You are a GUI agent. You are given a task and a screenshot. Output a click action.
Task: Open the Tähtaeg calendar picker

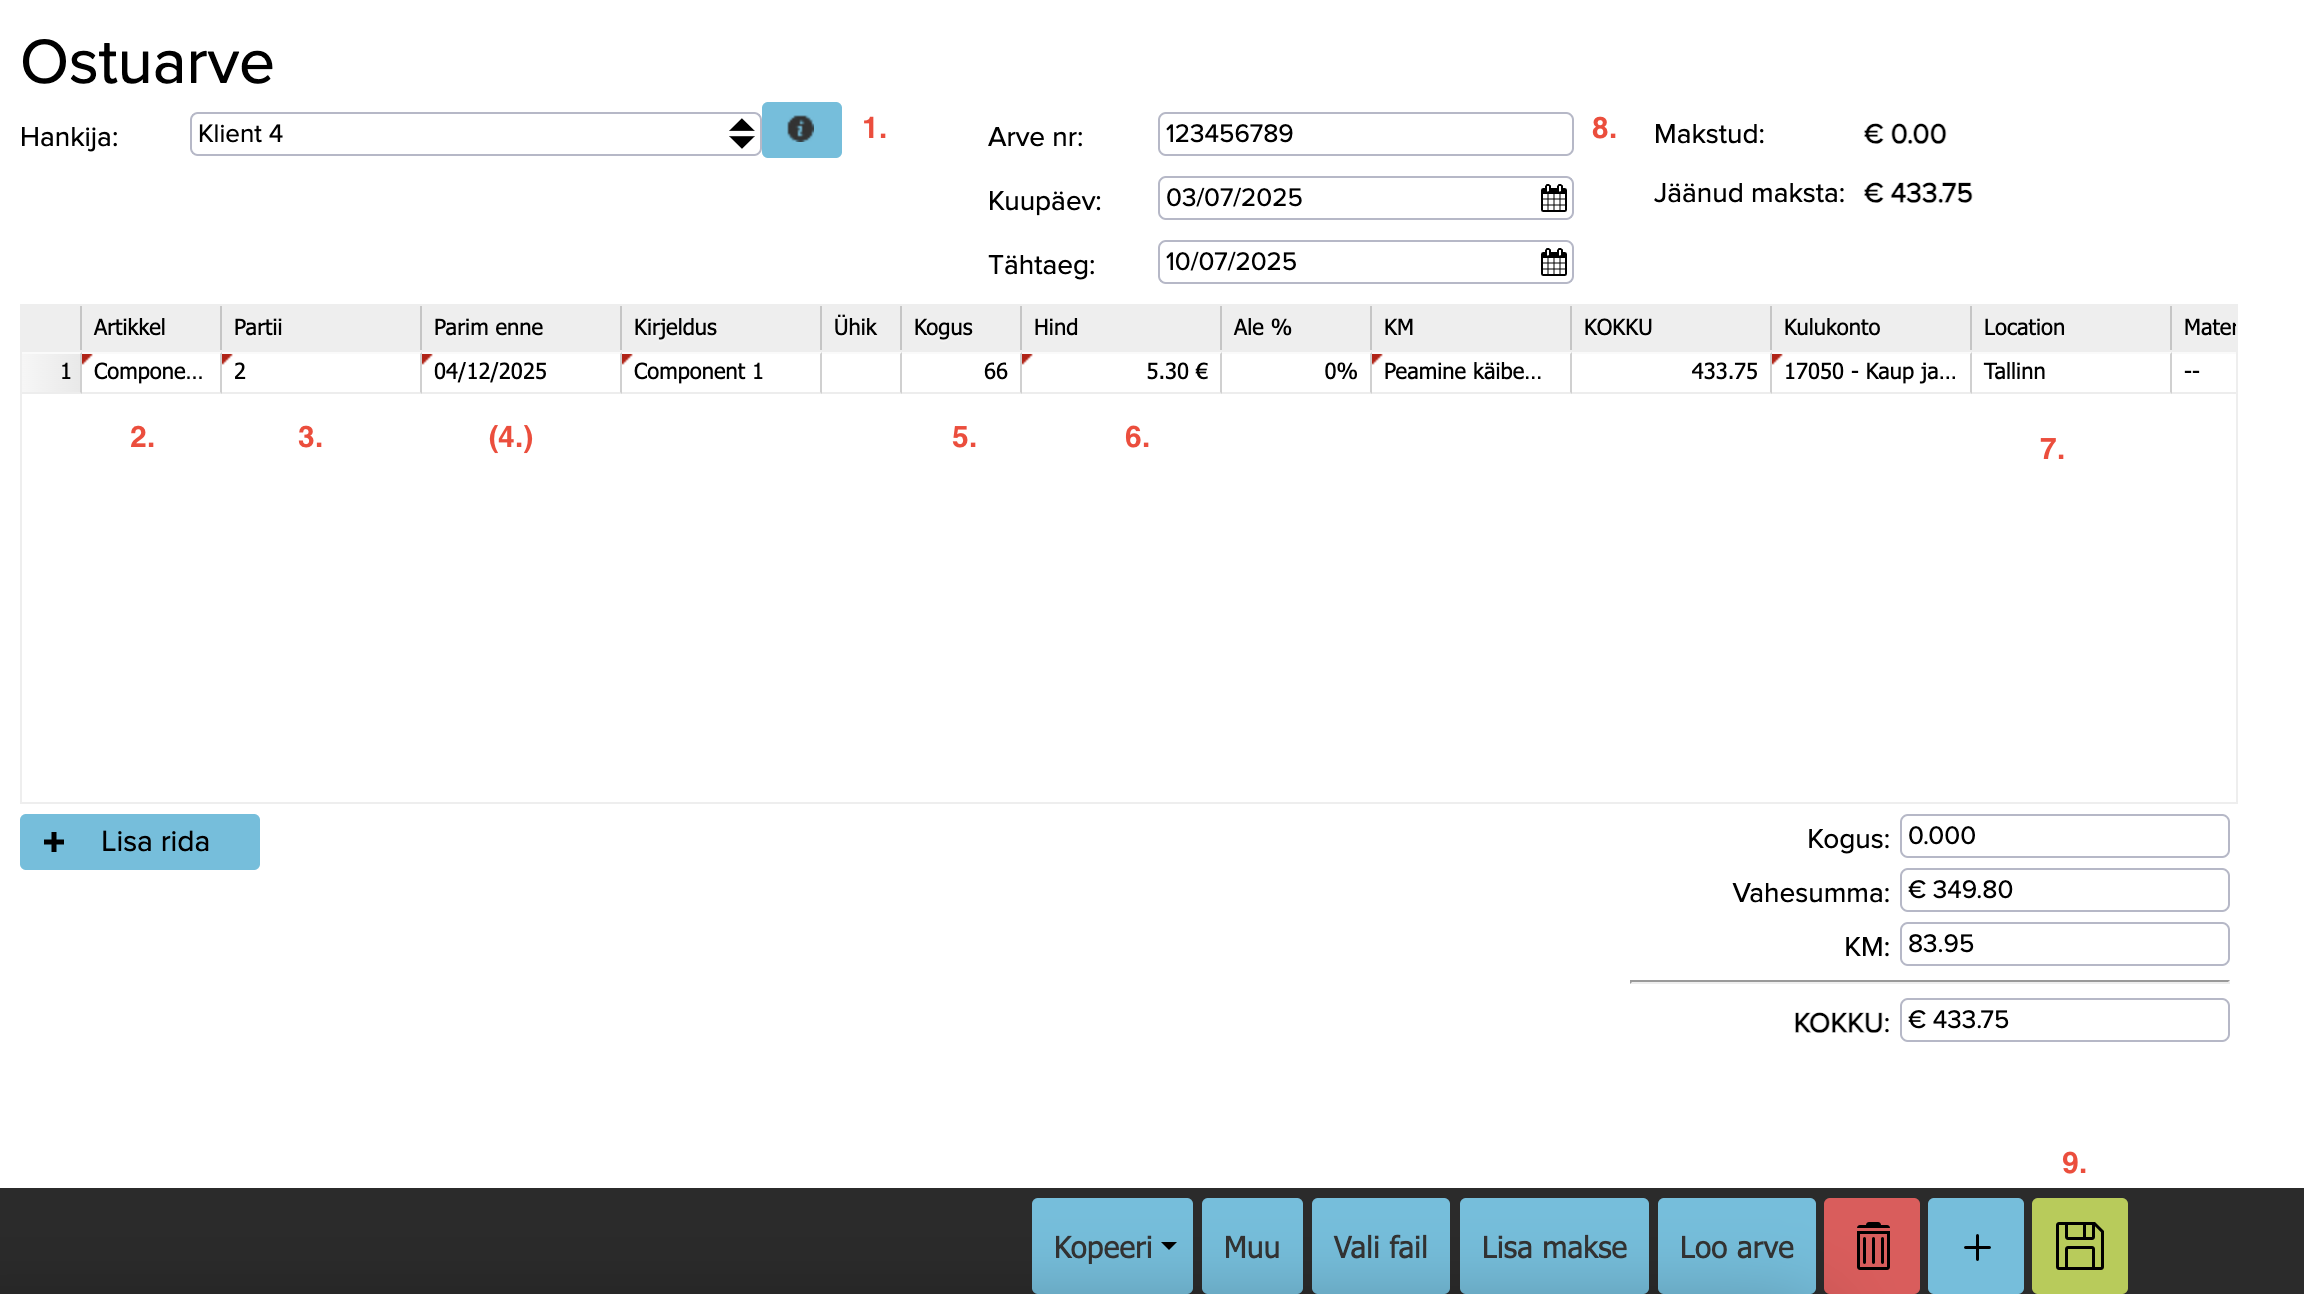1553,262
